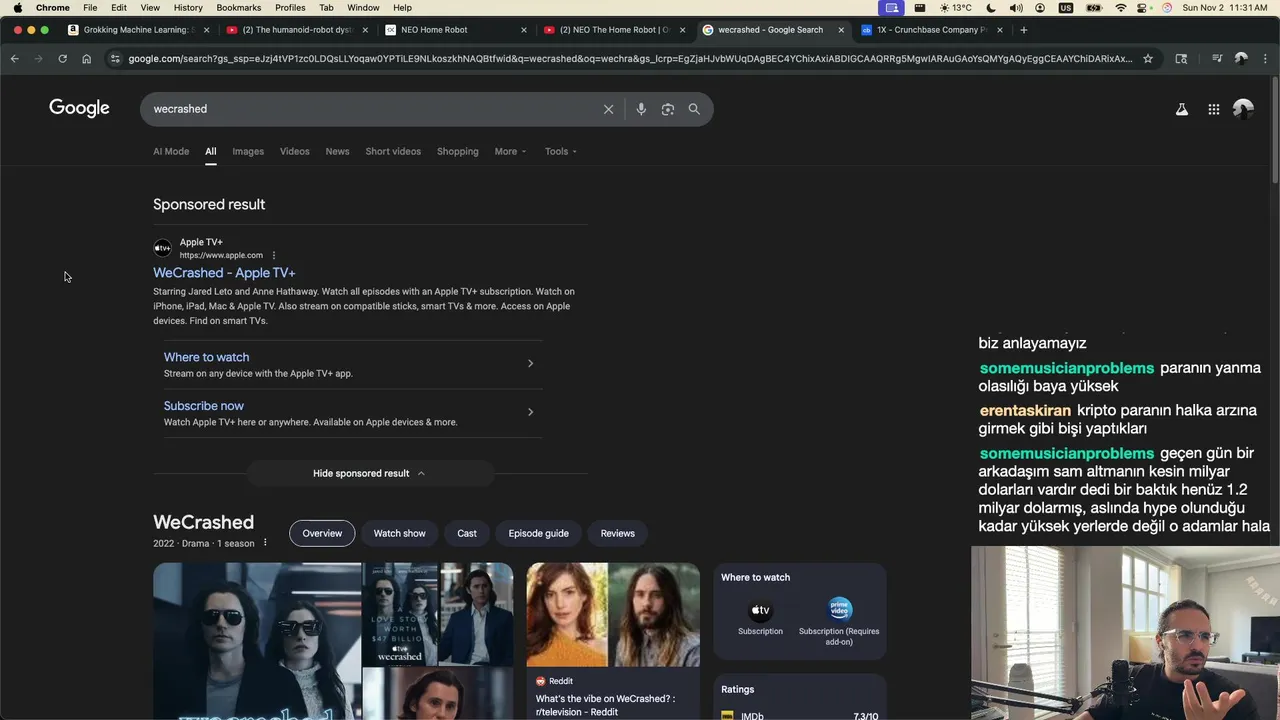Select the Cast chip
Image resolution: width=1280 pixels, height=720 pixels.
pyautogui.click(x=467, y=533)
